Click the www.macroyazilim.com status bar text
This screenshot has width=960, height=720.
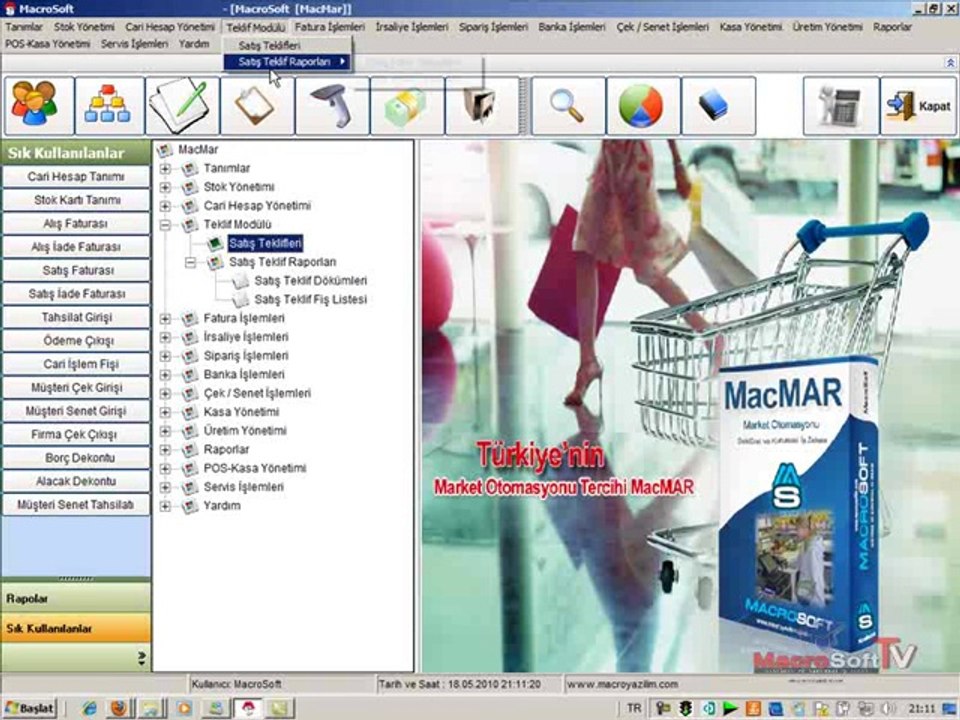click(x=622, y=684)
